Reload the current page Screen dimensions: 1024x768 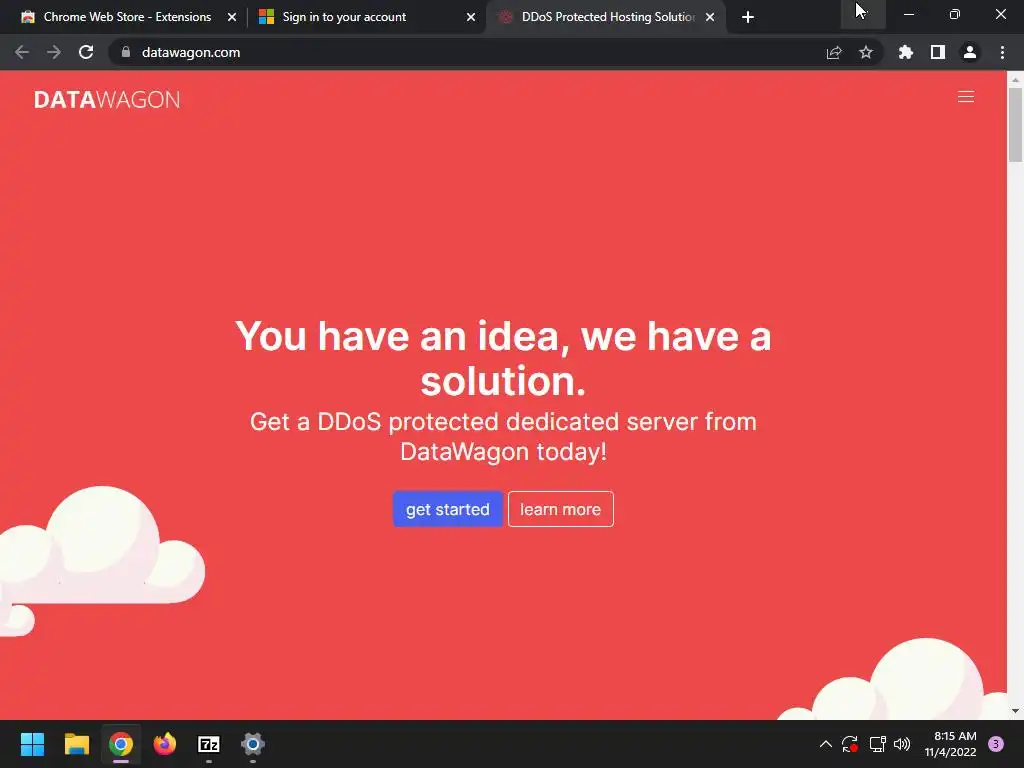[86, 52]
